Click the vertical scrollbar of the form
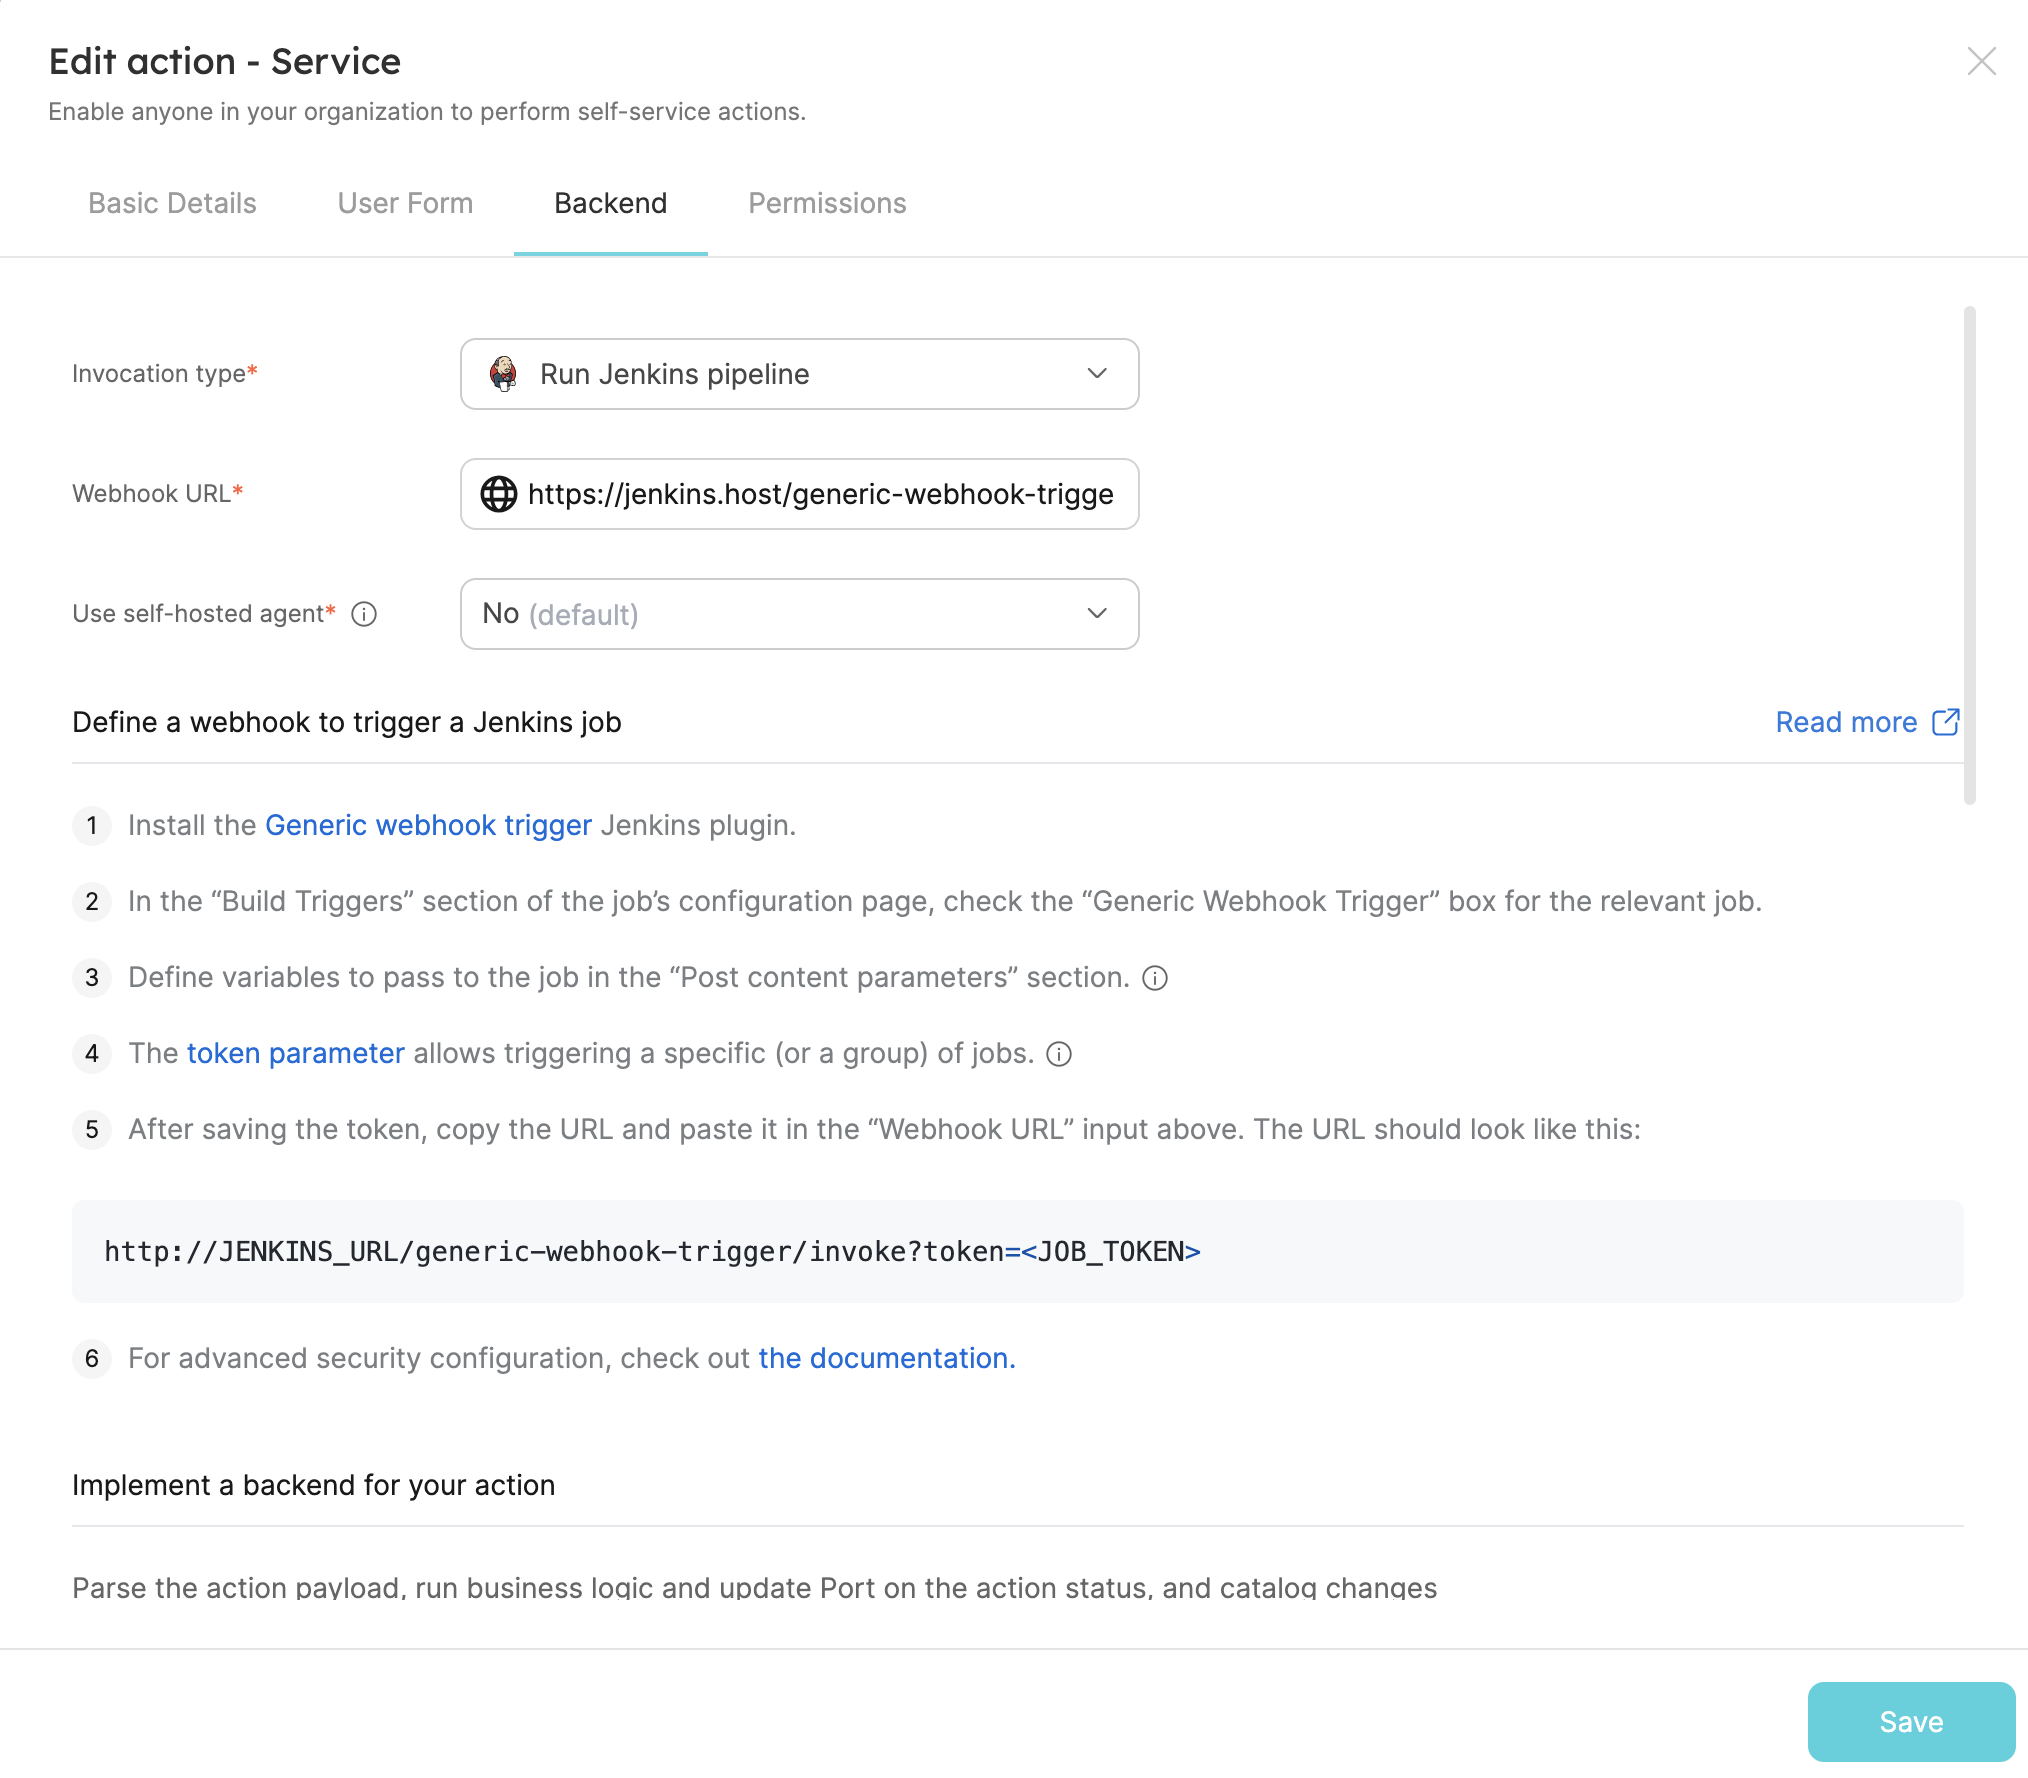 (1969, 555)
